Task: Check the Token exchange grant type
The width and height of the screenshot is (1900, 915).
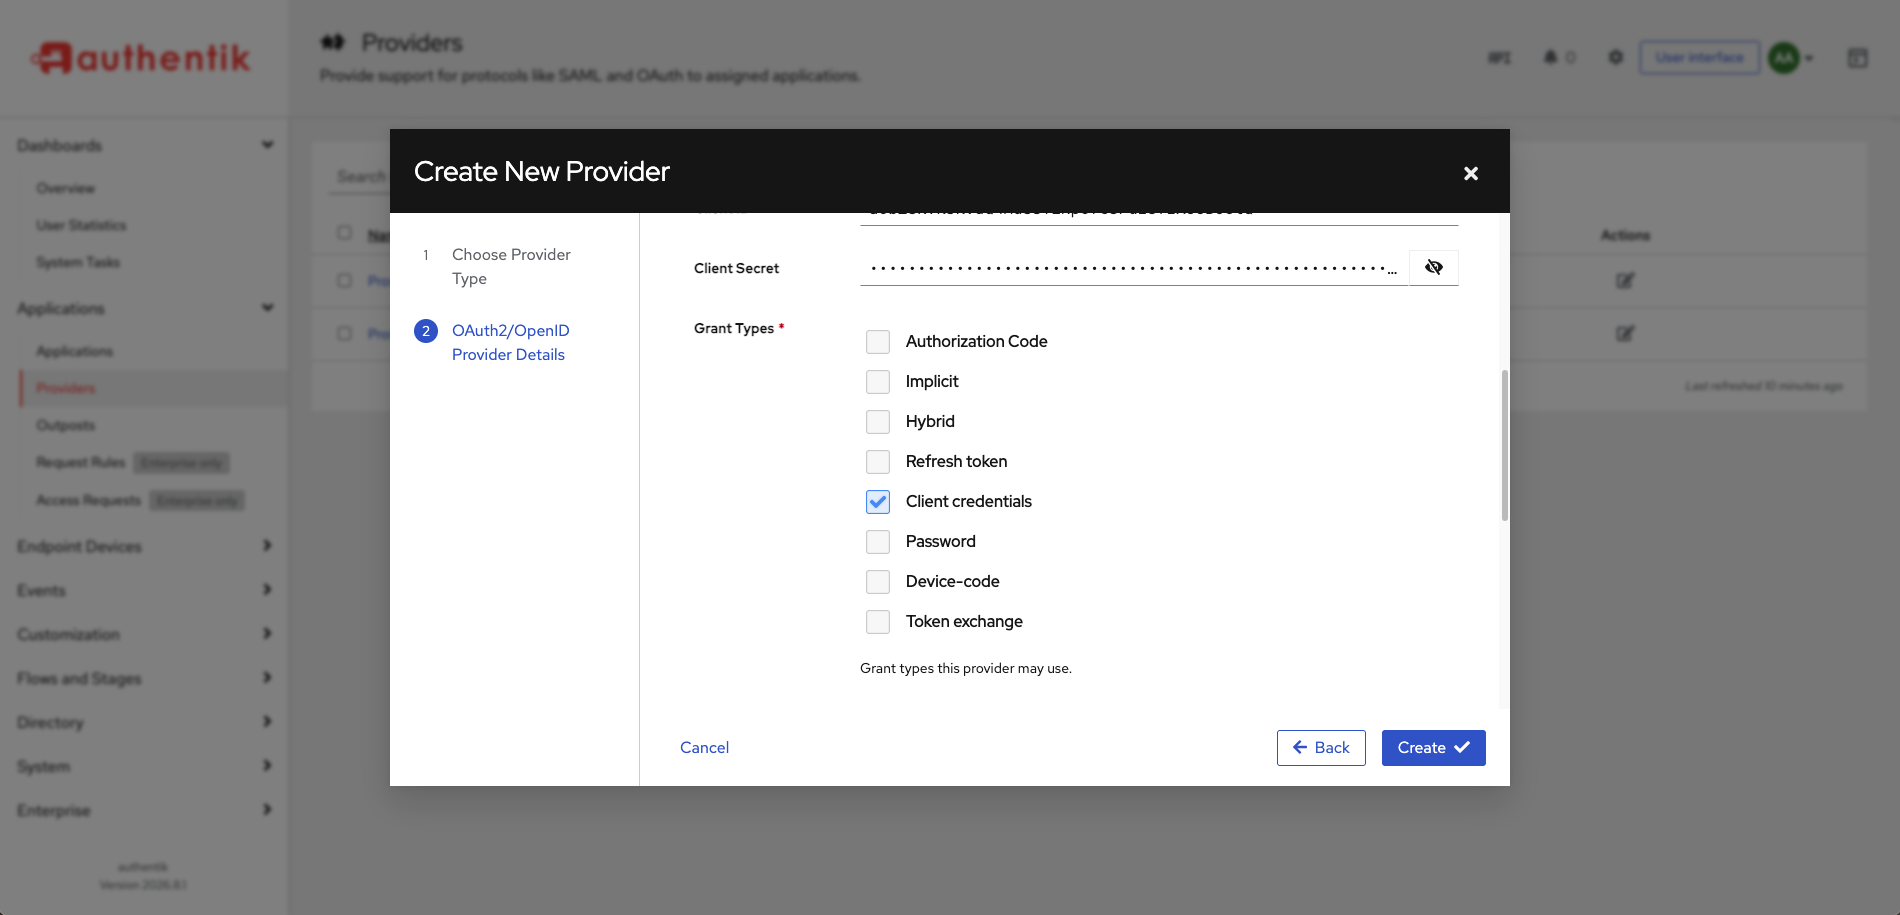Action: [x=878, y=622]
